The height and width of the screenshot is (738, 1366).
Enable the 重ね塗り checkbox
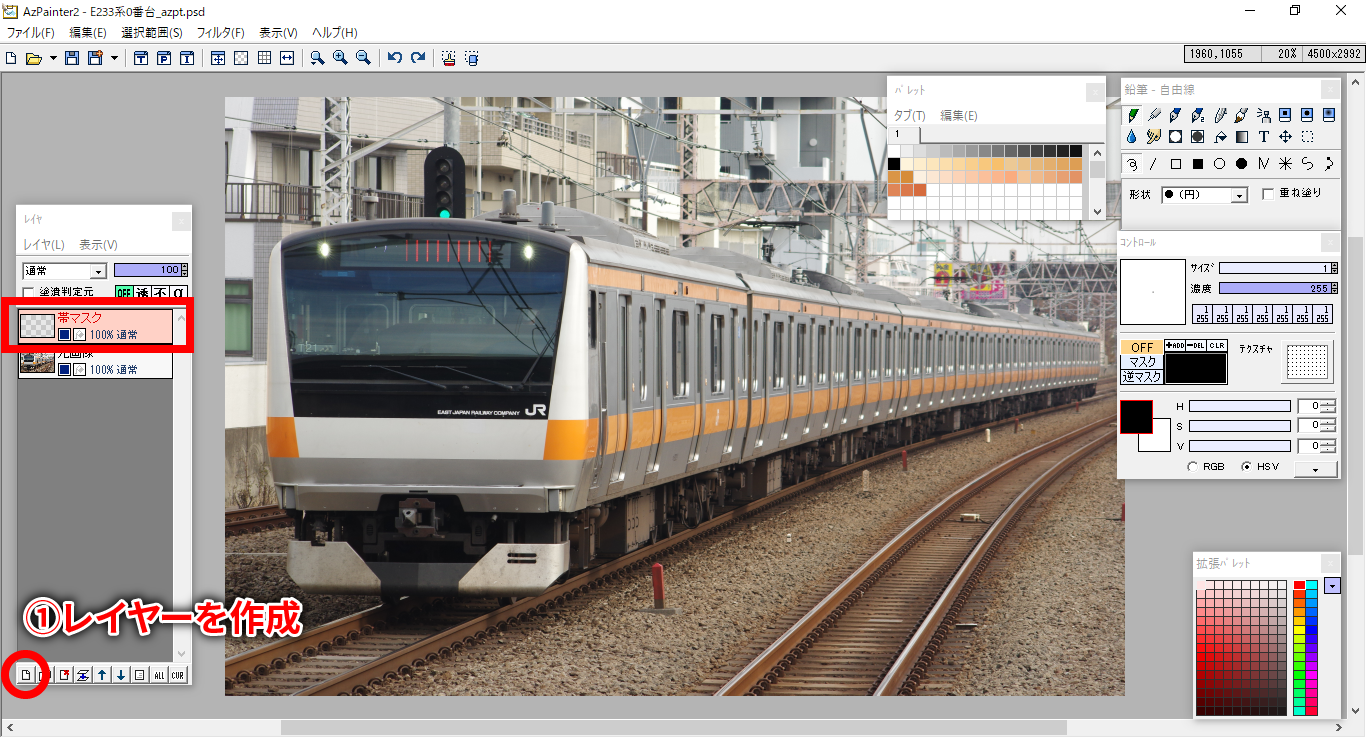pos(1268,193)
